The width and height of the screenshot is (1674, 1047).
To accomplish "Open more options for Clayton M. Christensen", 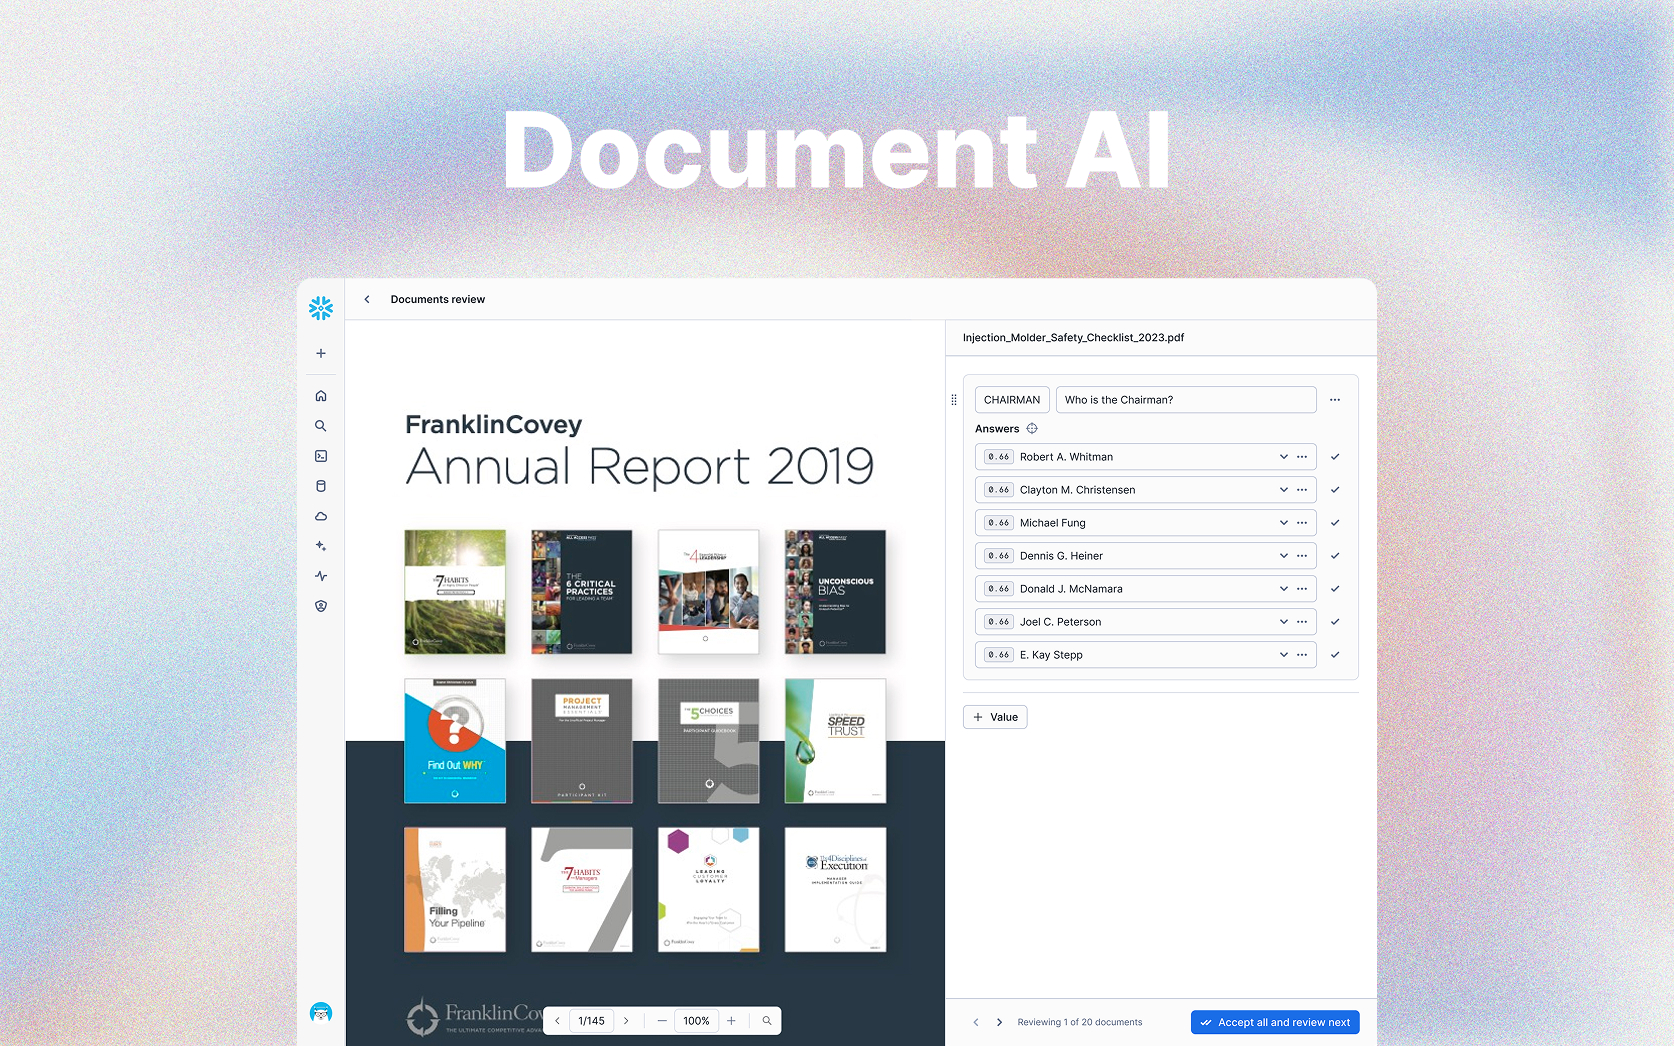I will coord(1302,490).
